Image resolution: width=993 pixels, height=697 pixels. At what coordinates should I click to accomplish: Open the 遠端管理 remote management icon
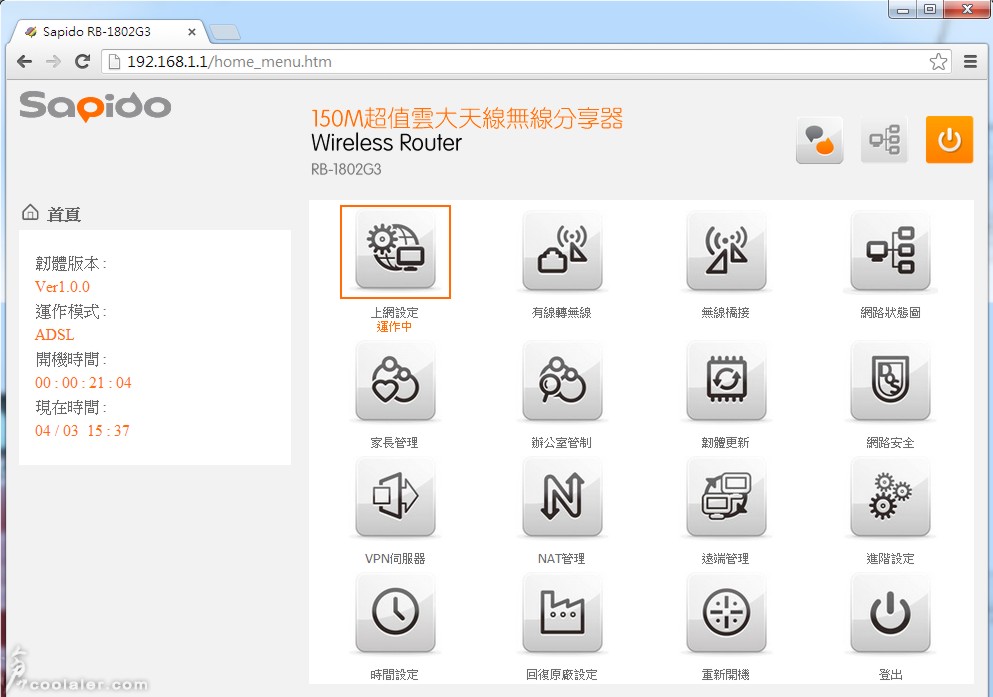726,497
